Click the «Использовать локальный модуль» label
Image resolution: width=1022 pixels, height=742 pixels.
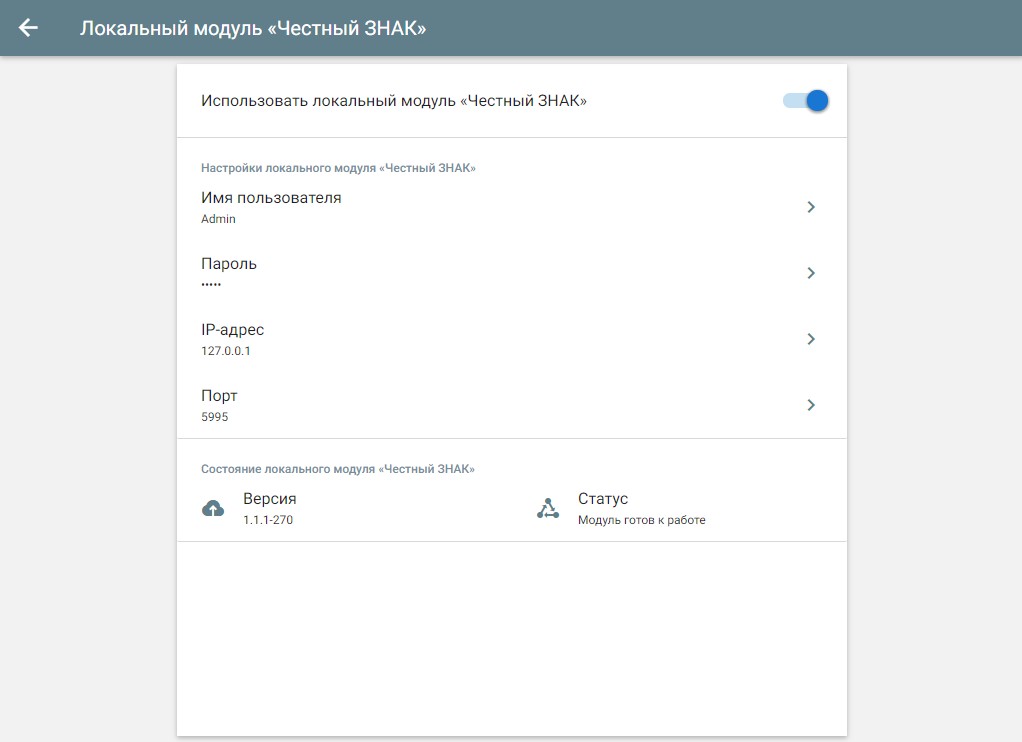[394, 100]
